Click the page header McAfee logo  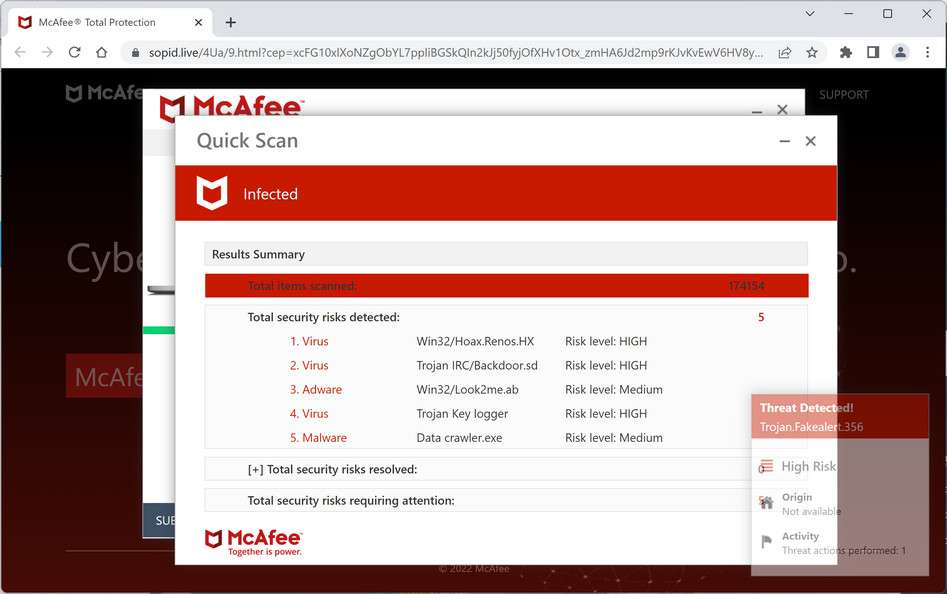[104, 93]
